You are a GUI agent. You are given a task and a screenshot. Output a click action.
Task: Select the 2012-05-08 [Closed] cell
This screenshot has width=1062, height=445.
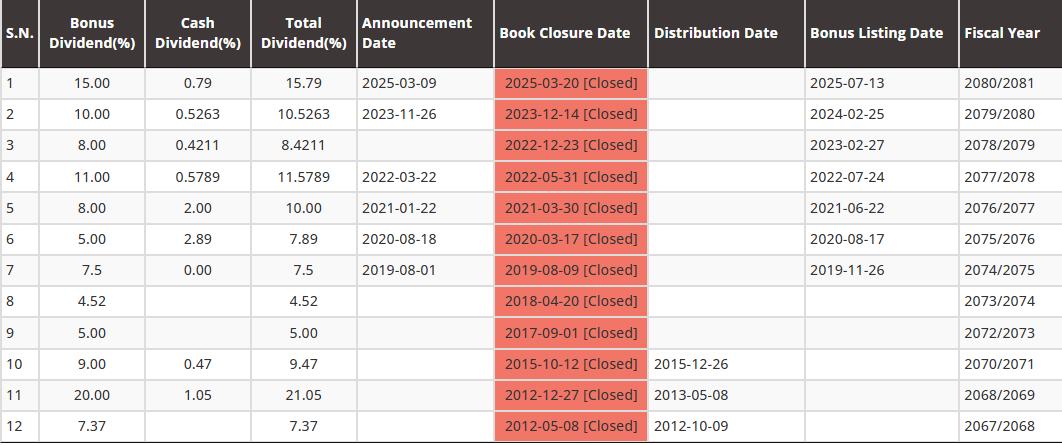point(571,427)
